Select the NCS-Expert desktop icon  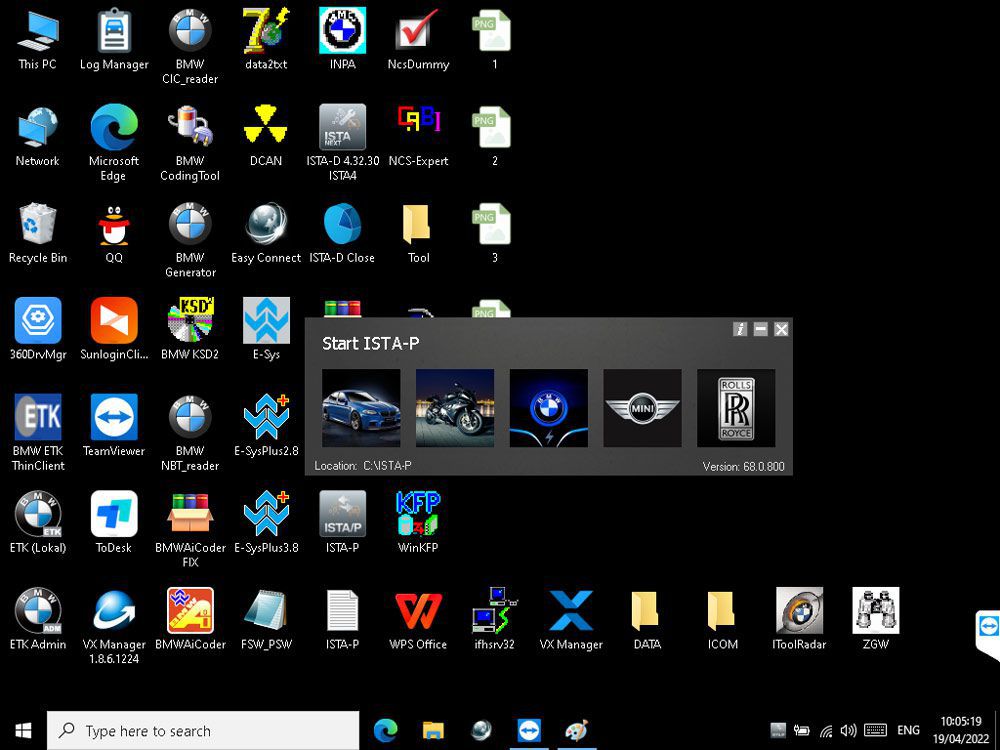tap(418, 136)
